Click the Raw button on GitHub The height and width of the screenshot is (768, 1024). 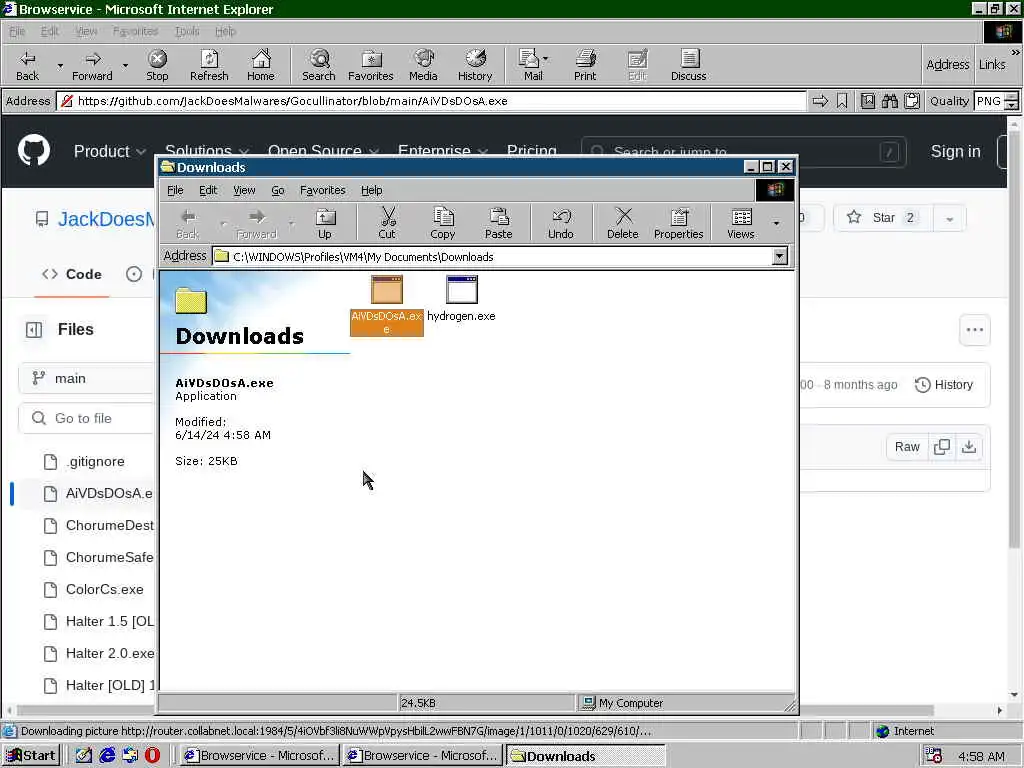(x=907, y=447)
